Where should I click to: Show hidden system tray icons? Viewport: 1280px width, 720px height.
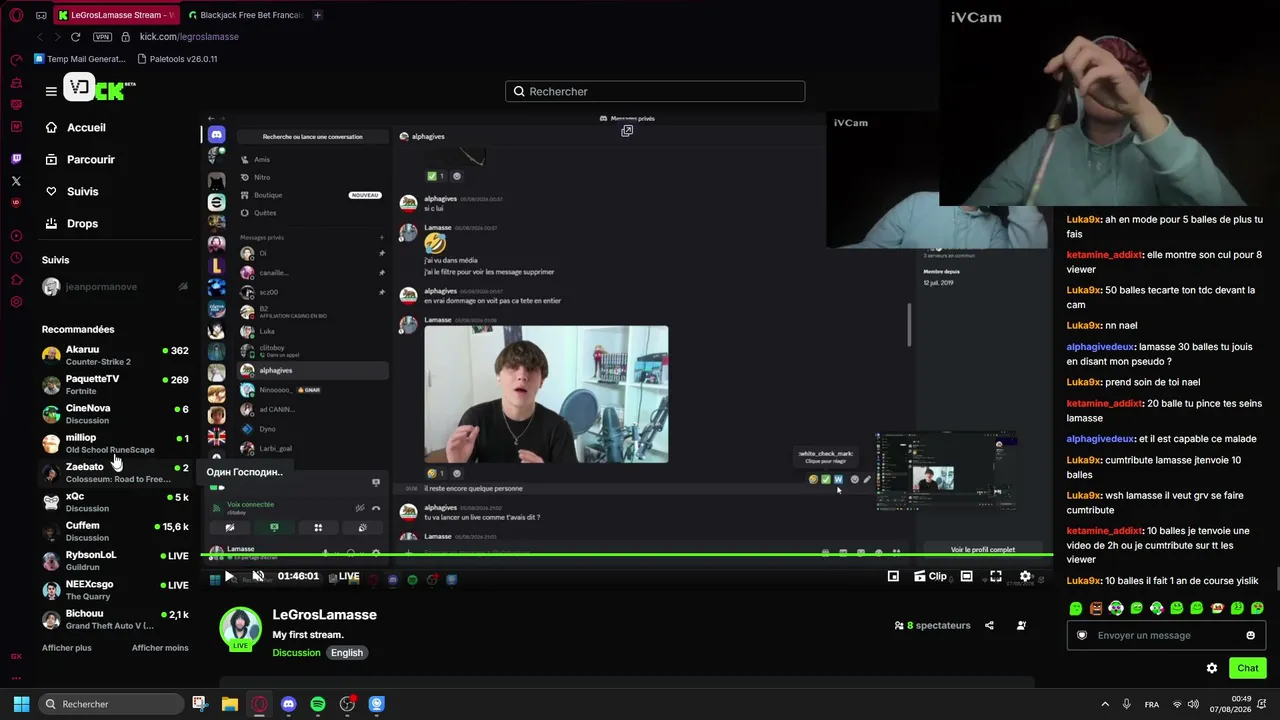click(x=1105, y=704)
